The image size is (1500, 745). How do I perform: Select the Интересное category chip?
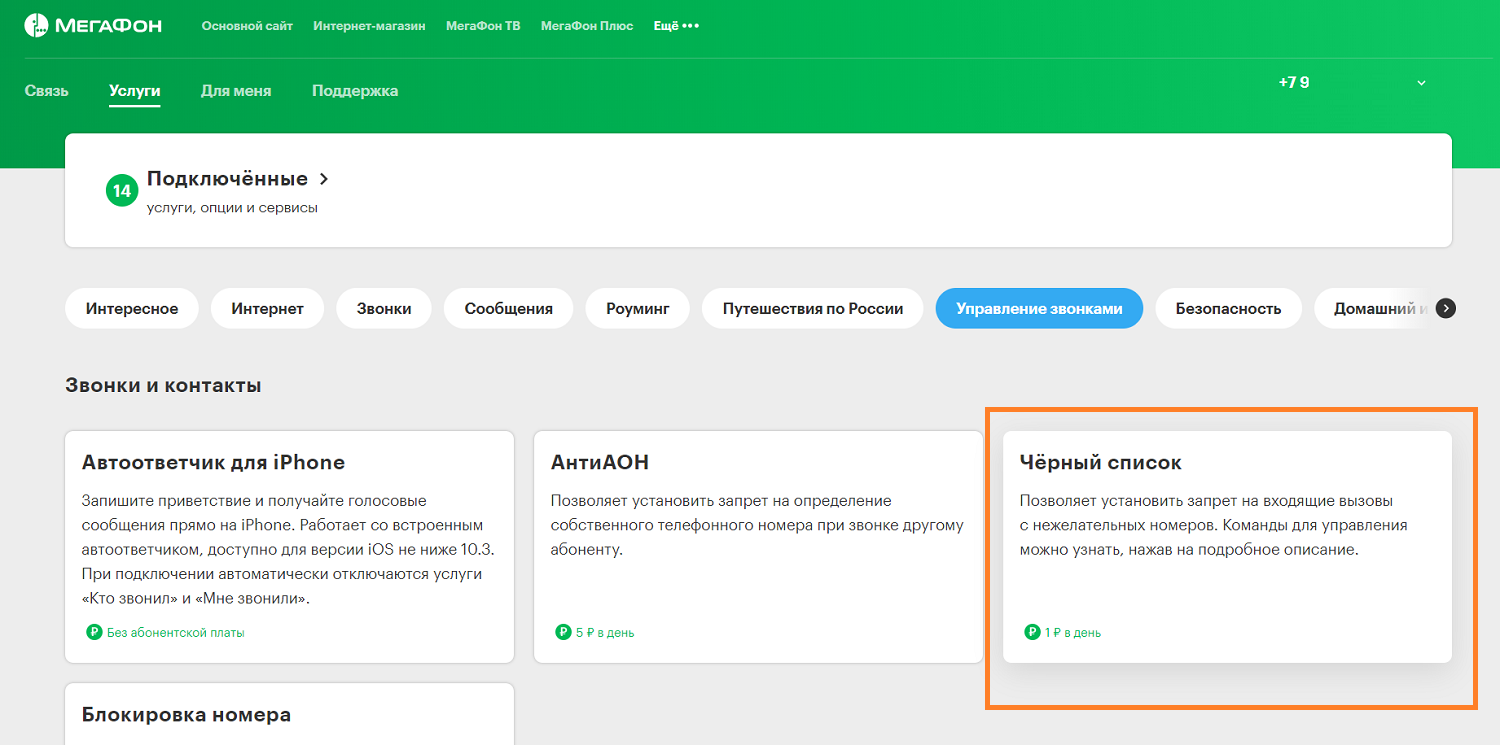tap(132, 309)
